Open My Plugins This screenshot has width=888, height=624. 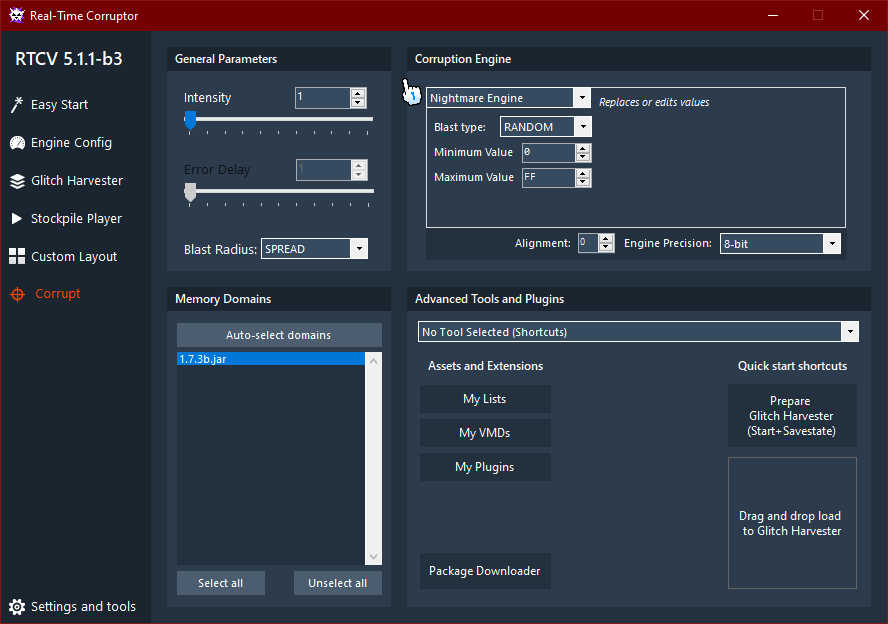tap(485, 467)
